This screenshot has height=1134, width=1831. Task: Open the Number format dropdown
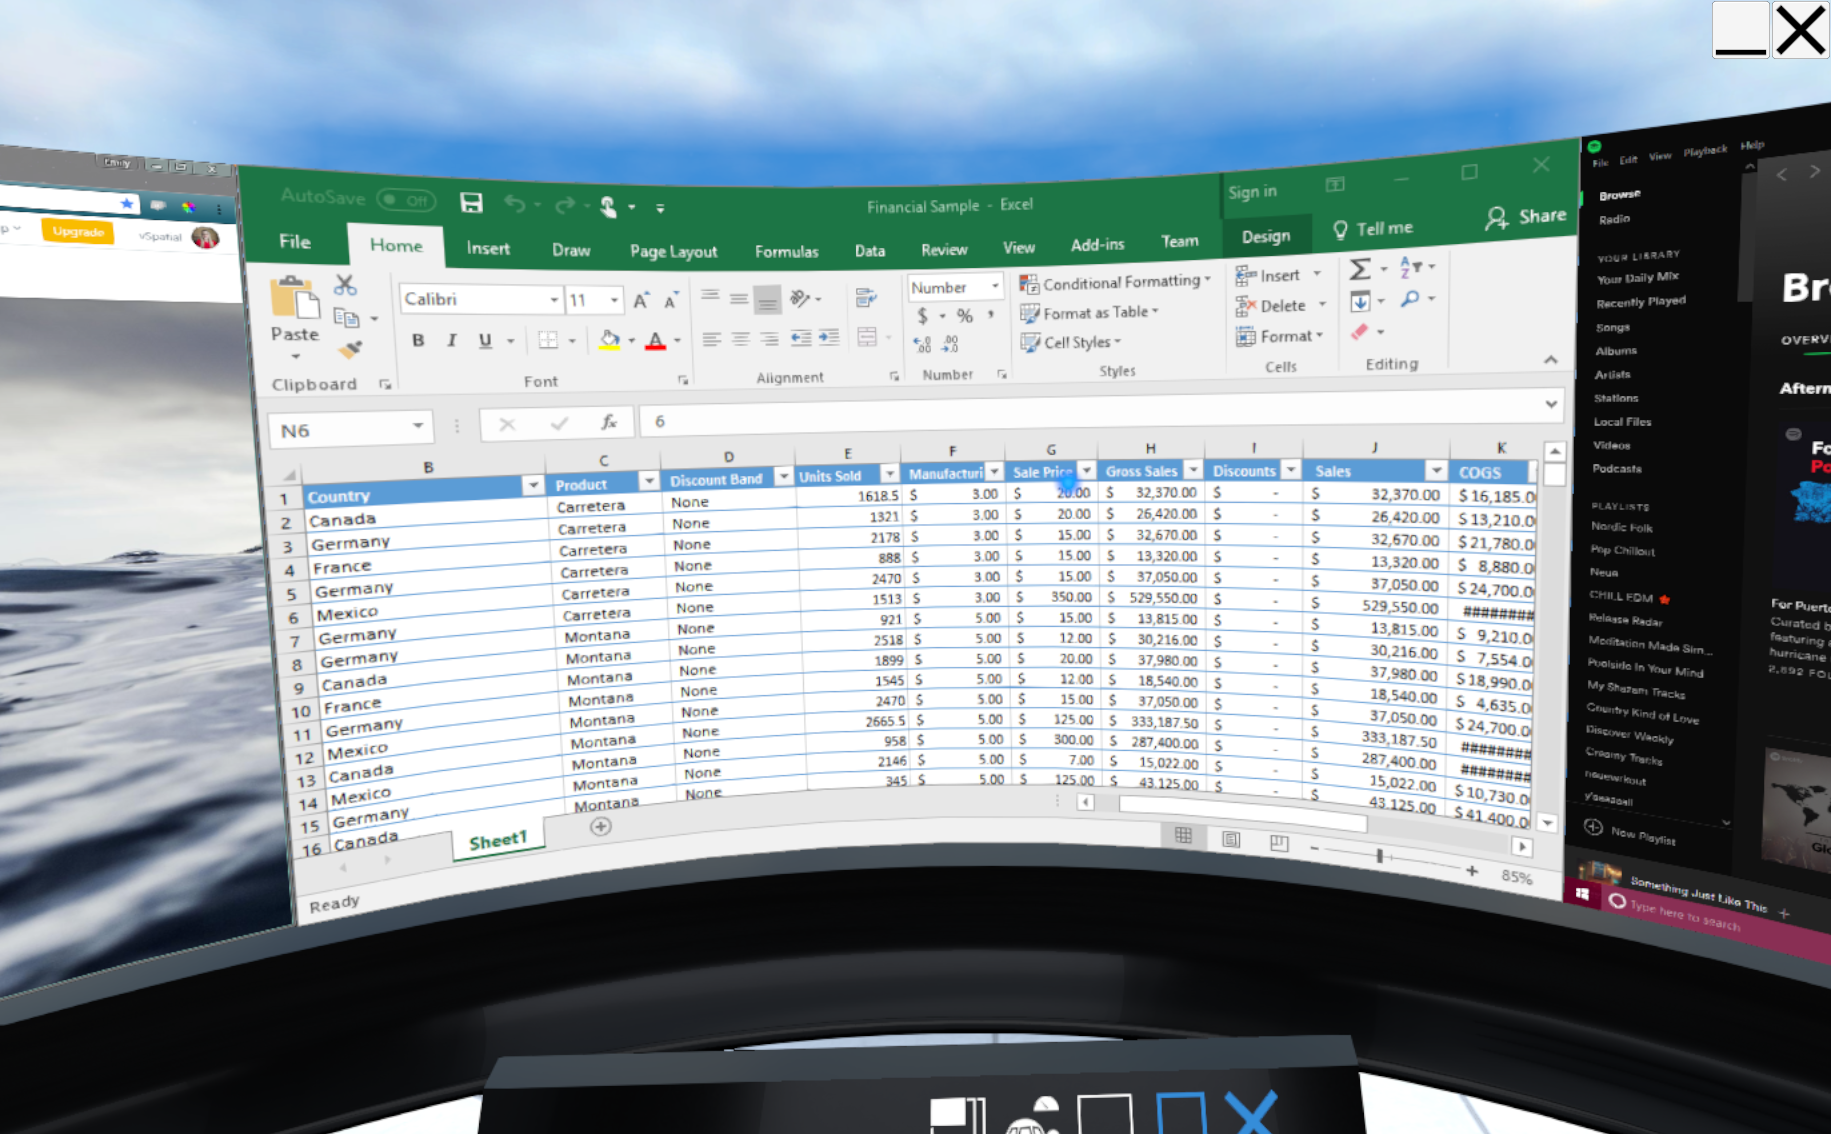[995, 287]
